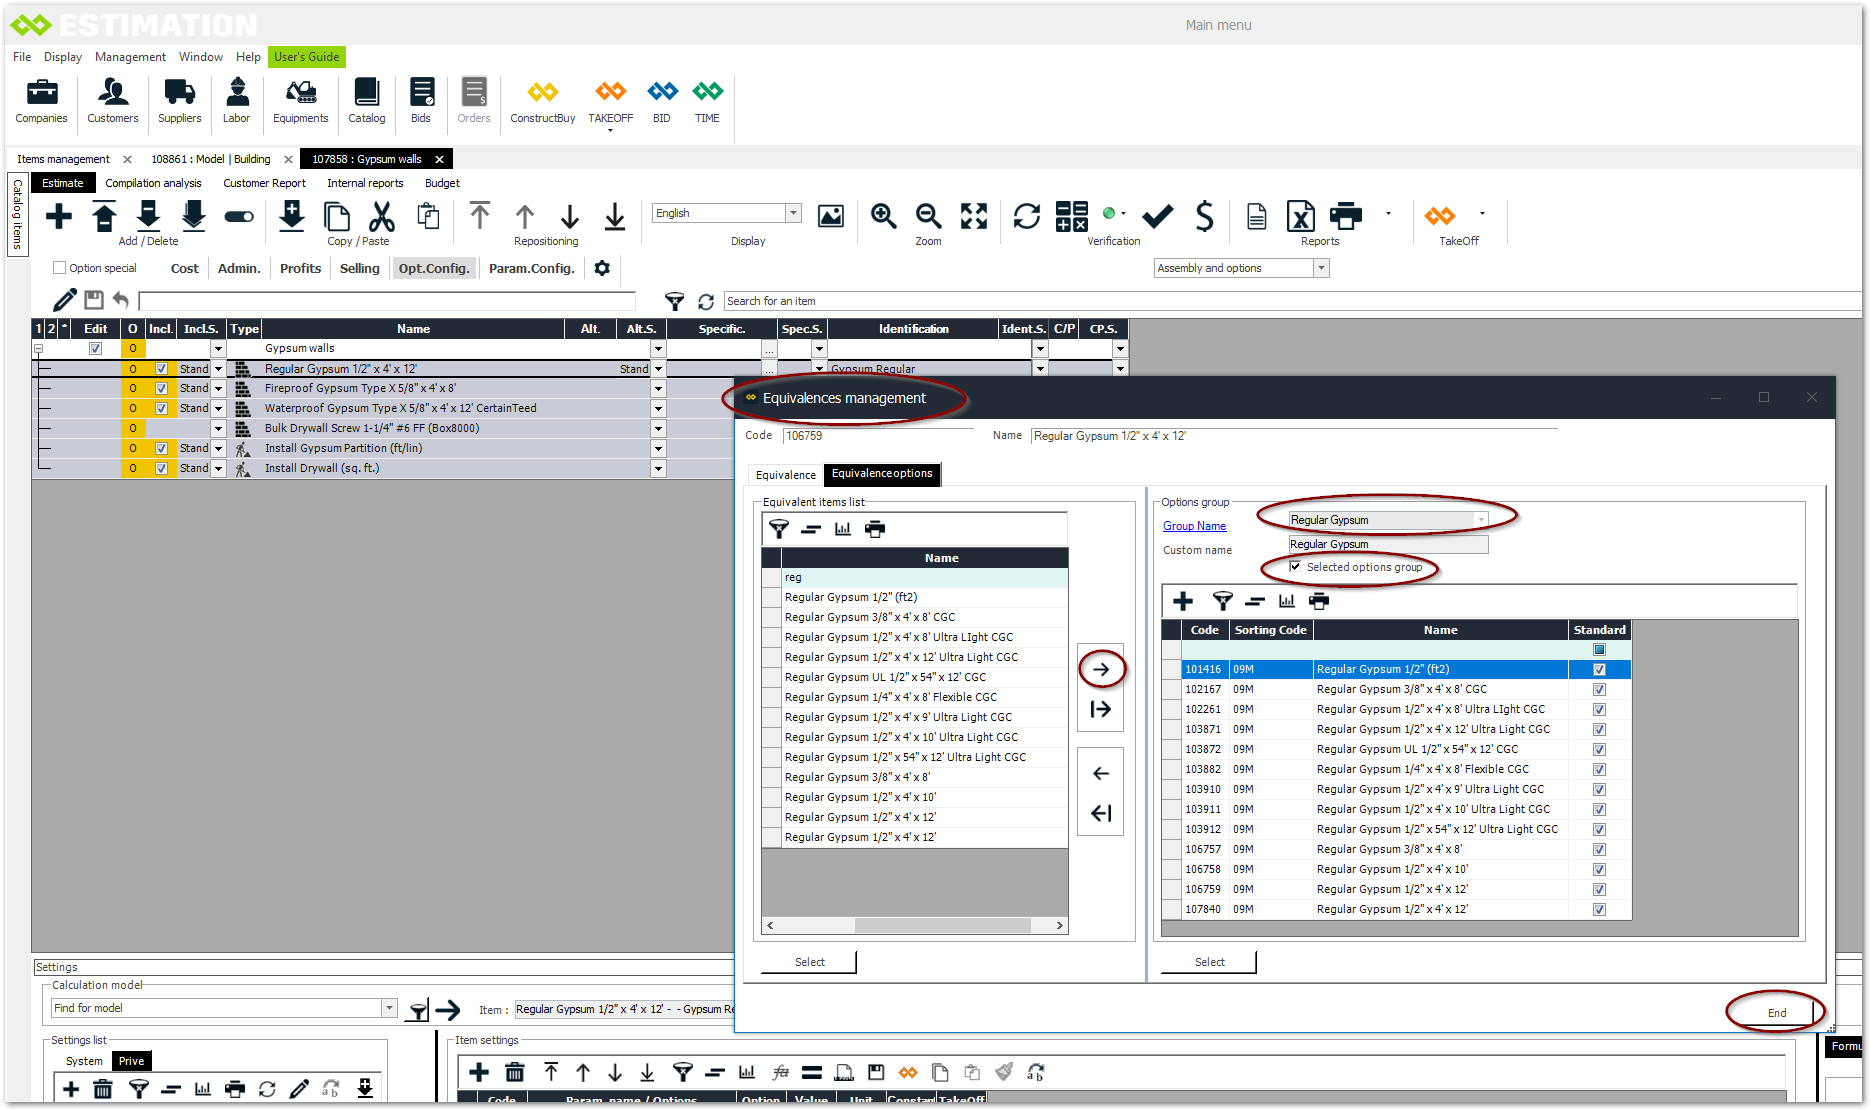Uncheck Standard for Regular Gypsum 1/2" (ft2)
Viewport: 1871px width, 1111px height.
(1599, 670)
